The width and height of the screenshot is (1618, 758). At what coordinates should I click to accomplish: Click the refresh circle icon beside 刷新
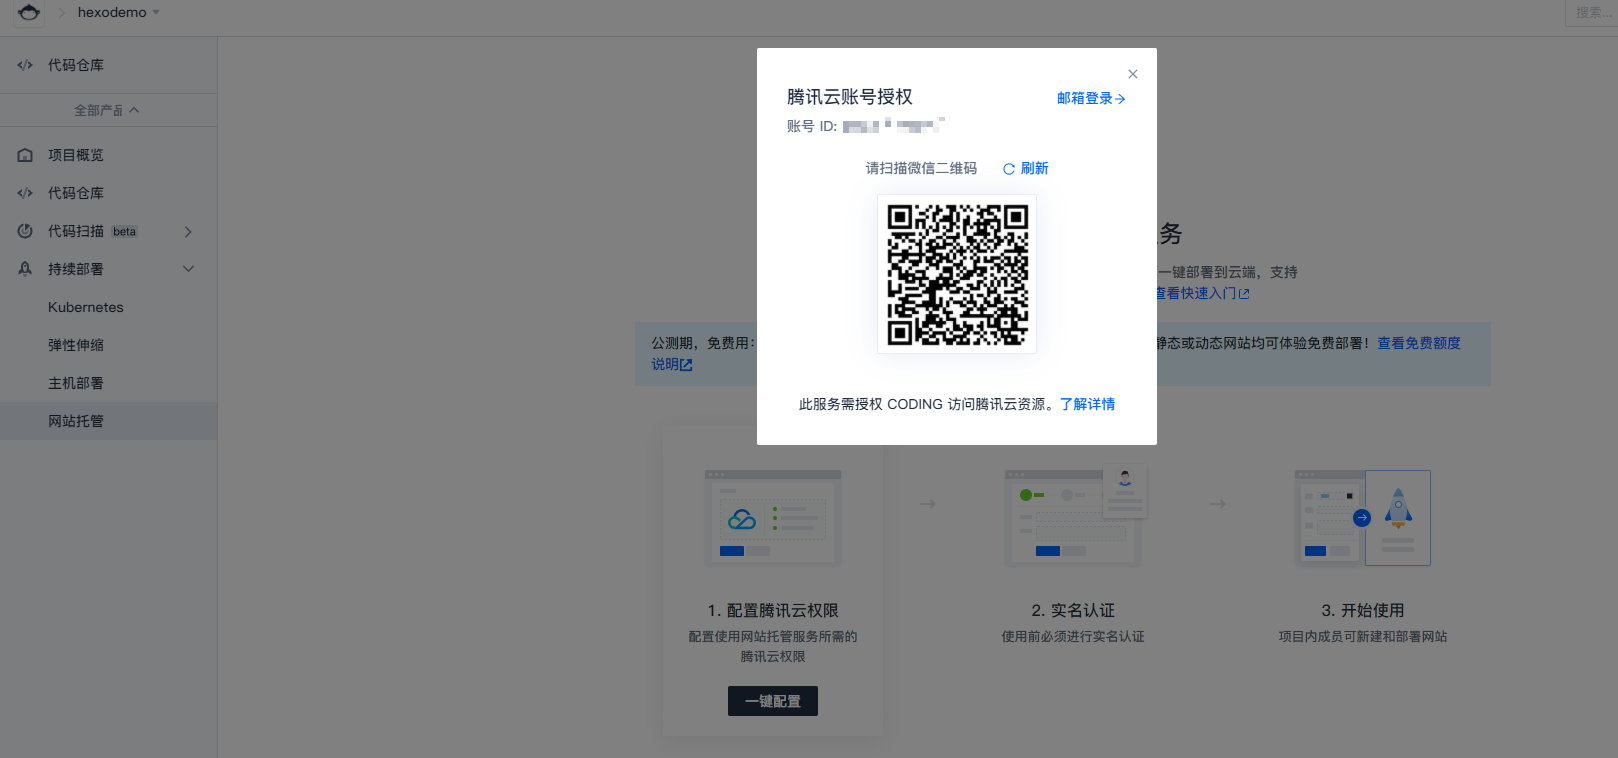pos(1009,169)
